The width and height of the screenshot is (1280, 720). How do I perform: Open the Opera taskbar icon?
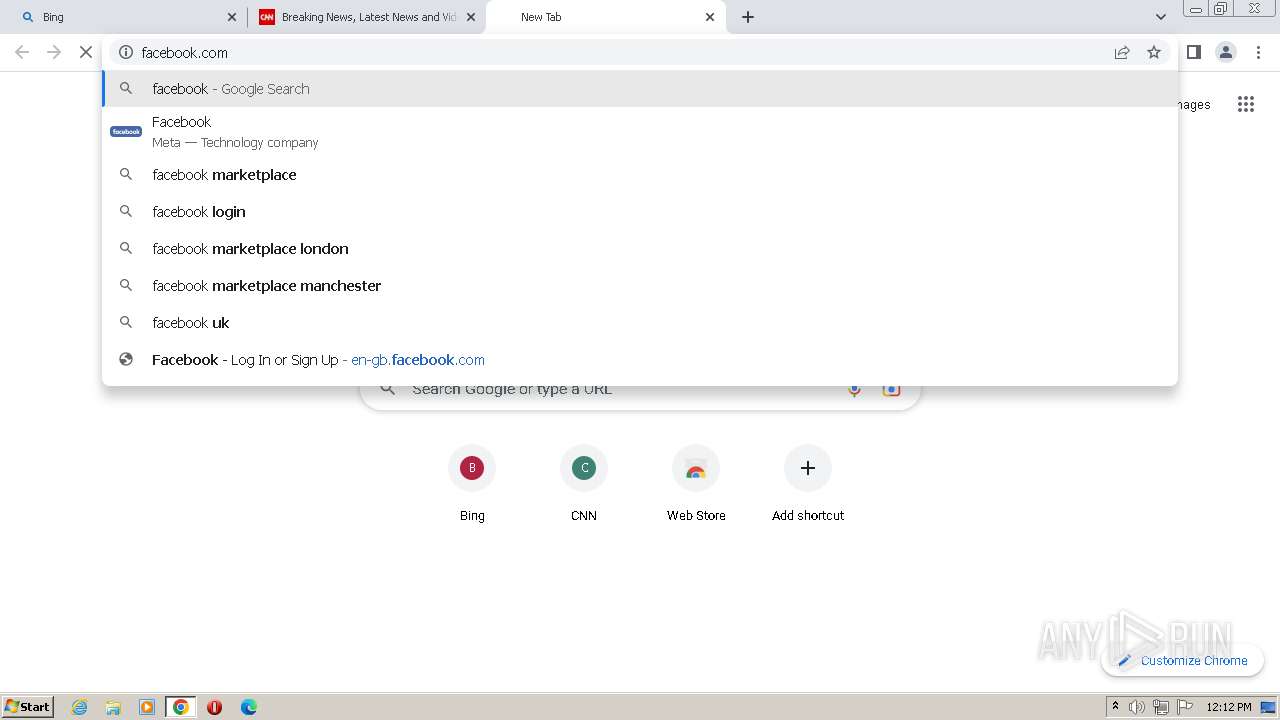point(214,707)
